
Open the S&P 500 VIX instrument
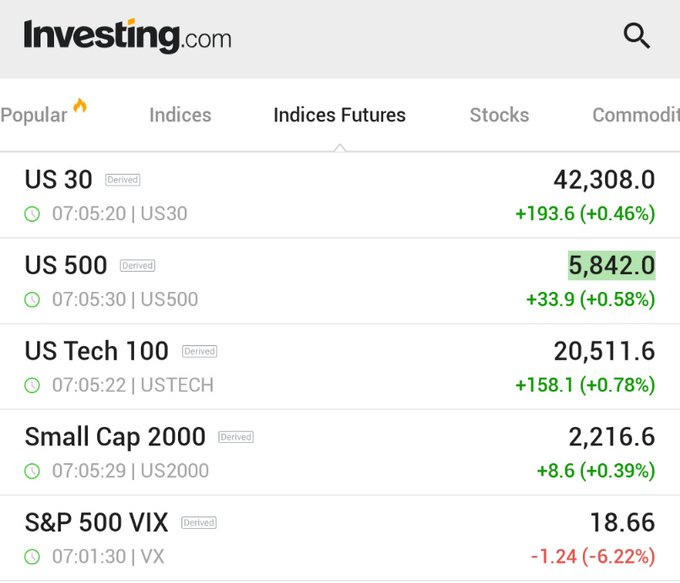(x=340, y=538)
